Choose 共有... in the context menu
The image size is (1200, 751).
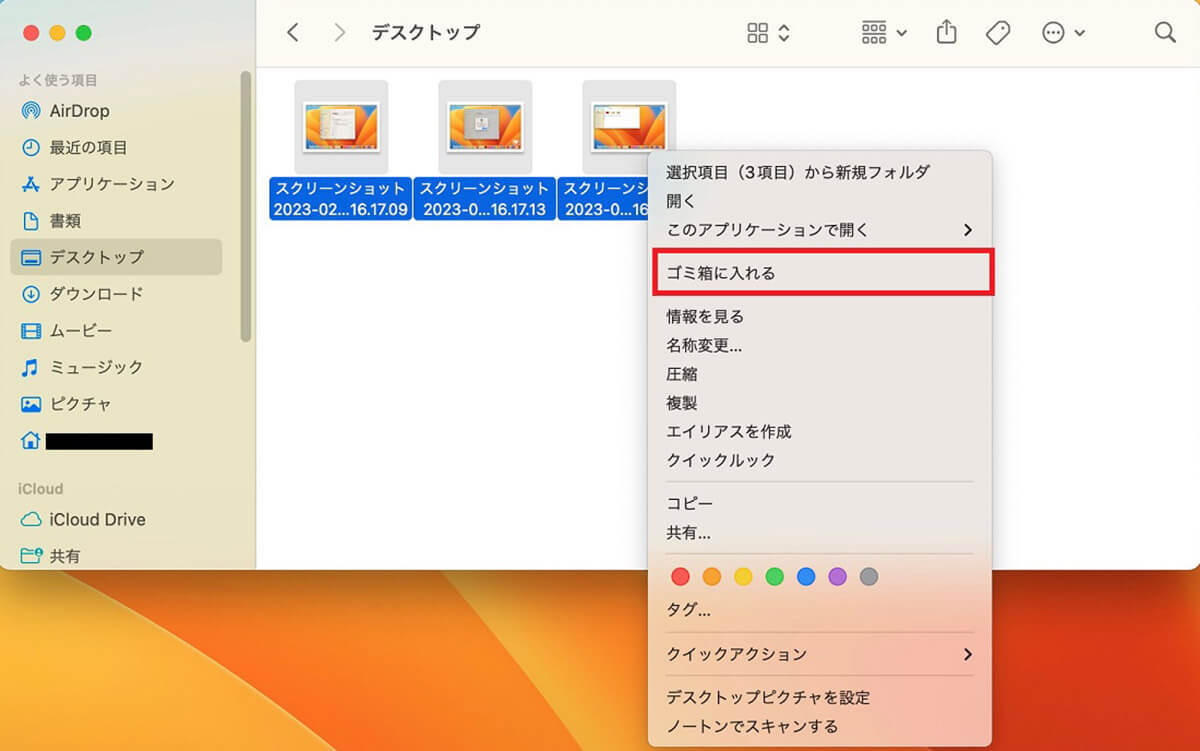[820, 533]
